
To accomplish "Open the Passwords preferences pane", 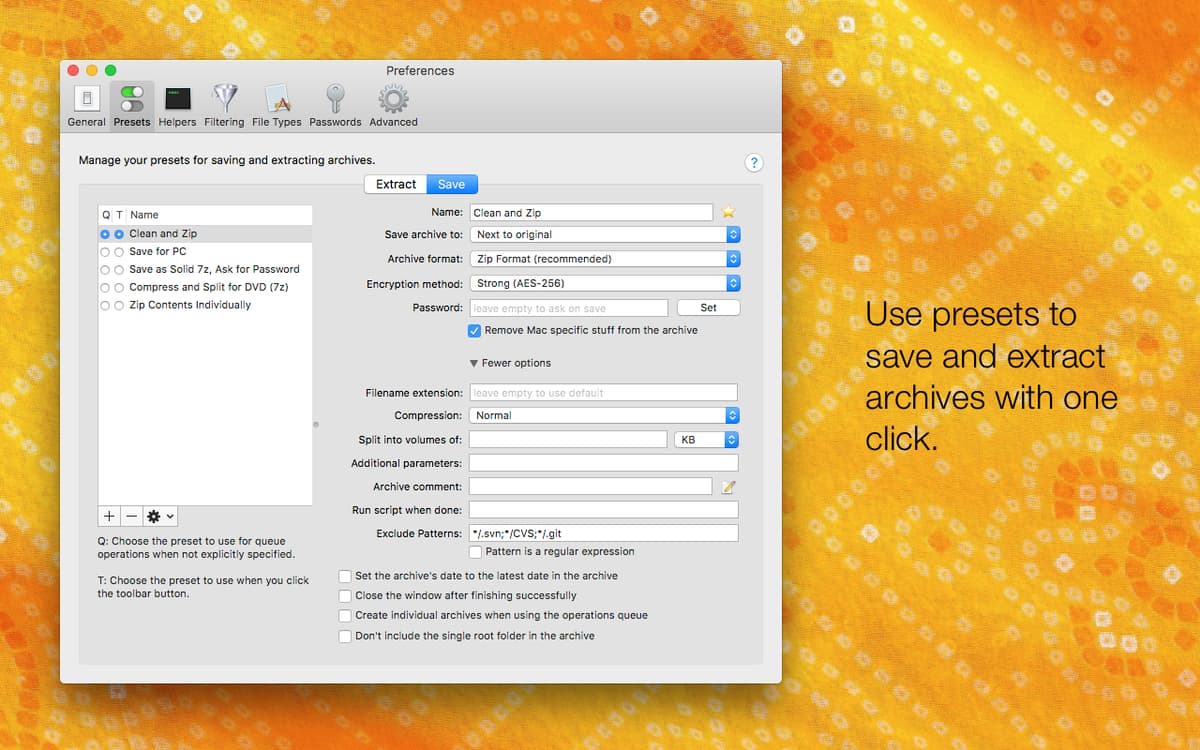I will click(x=334, y=103).
